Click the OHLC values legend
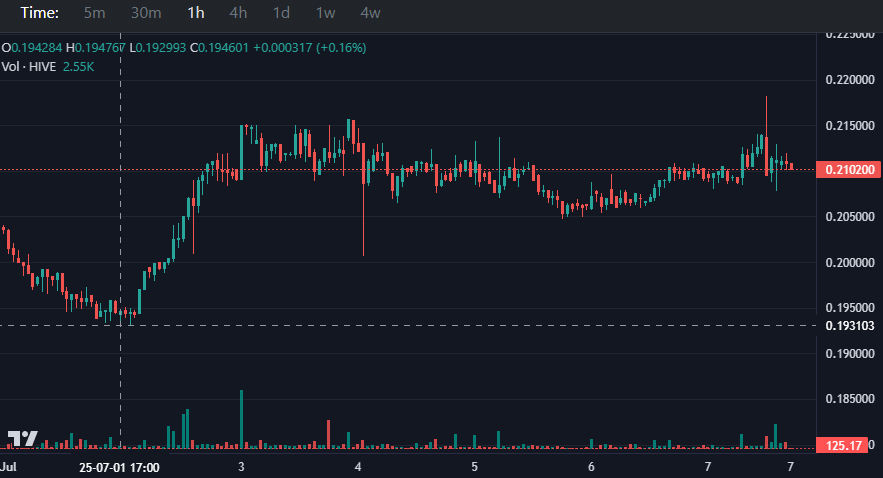883x478 pixels. coord(184,48)
